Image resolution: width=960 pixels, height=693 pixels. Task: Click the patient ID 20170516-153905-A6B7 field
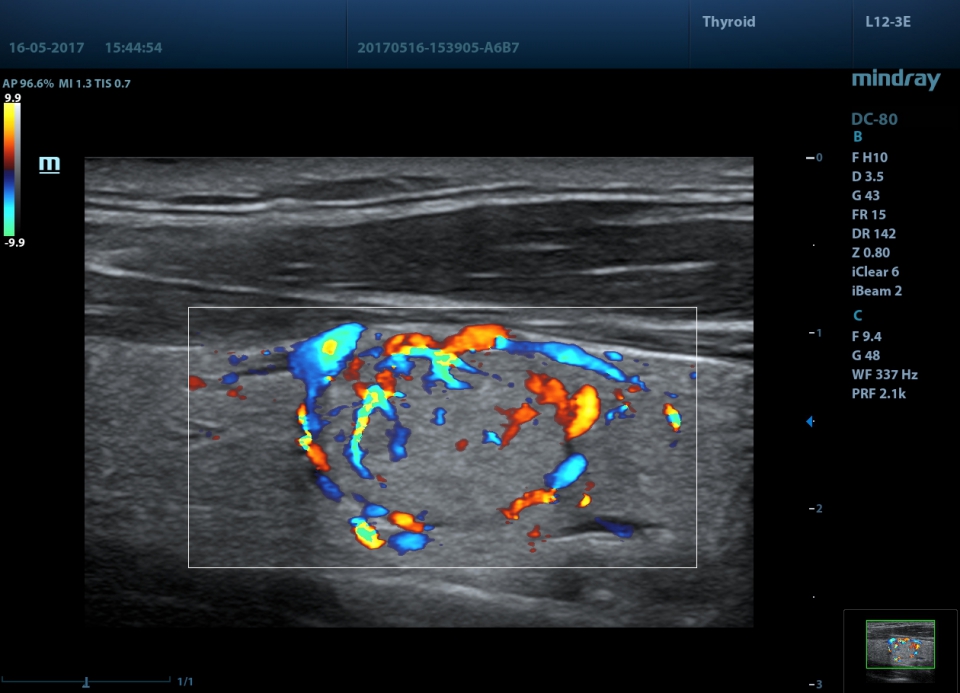pos(438,48)
